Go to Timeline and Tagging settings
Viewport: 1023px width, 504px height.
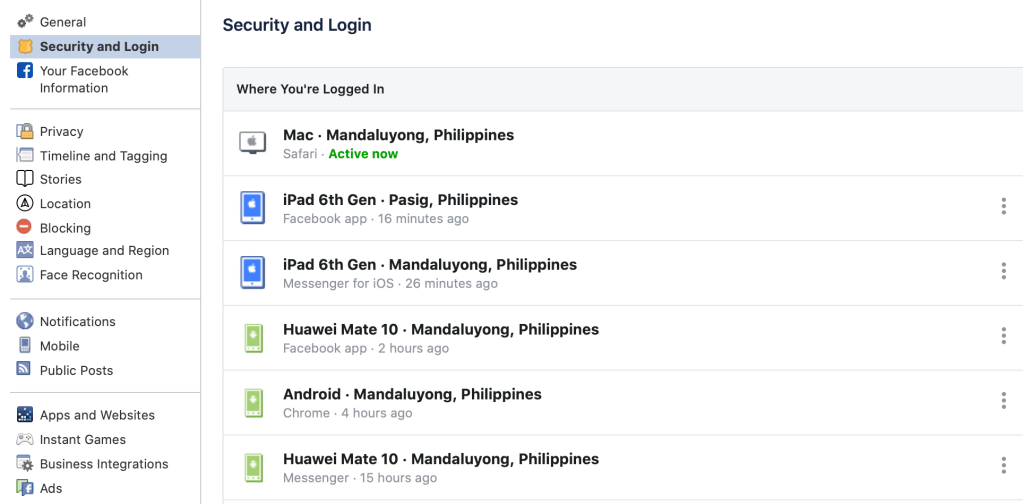(103, 156)
